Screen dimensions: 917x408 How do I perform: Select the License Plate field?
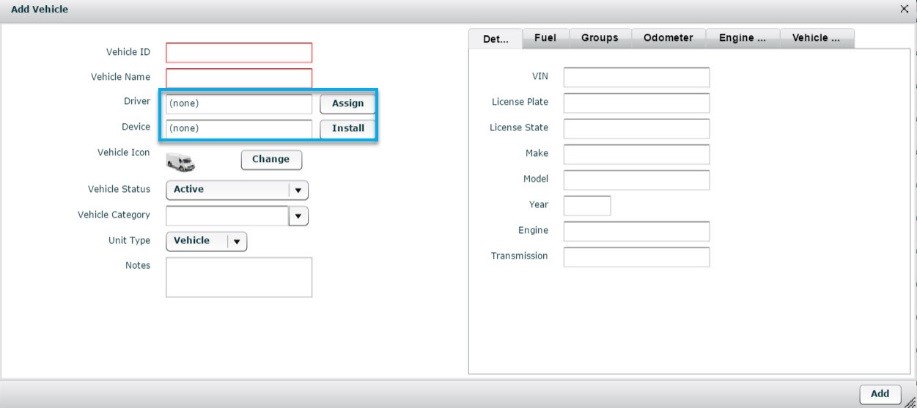(x=636, y=103)
